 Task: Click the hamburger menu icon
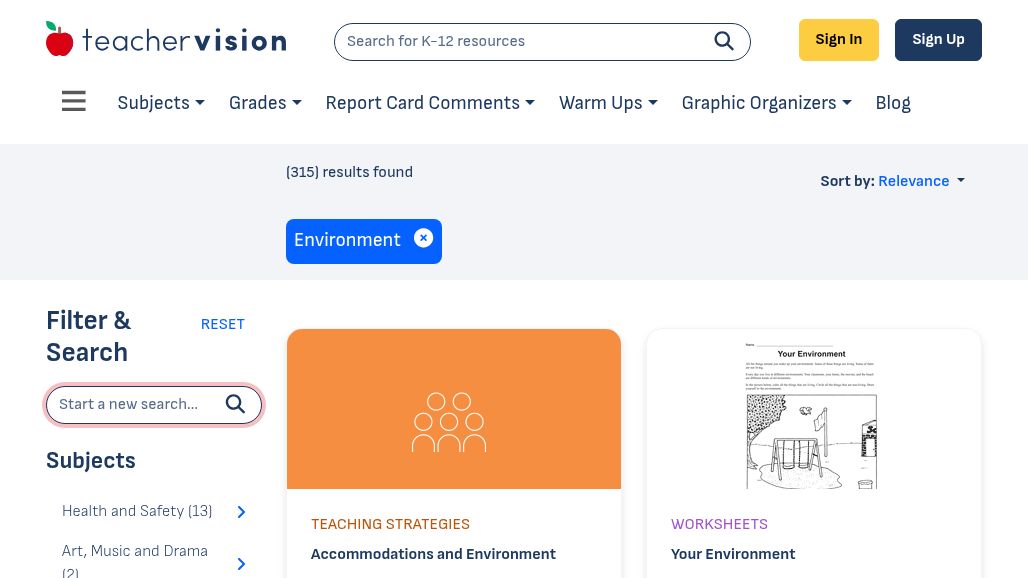(x=73, y=100)
